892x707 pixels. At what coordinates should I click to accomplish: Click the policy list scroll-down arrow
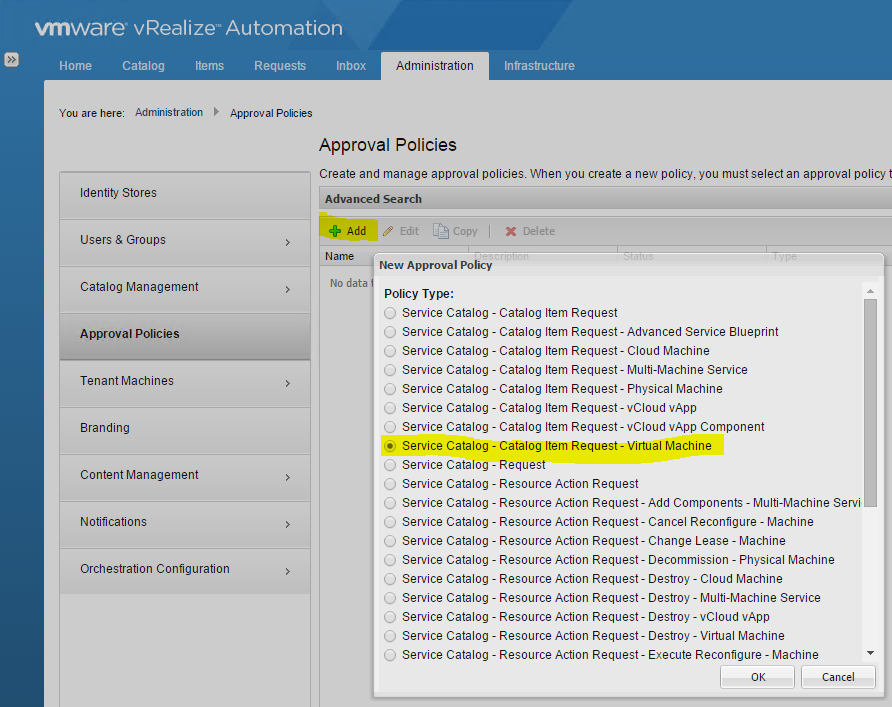(870, 653)
